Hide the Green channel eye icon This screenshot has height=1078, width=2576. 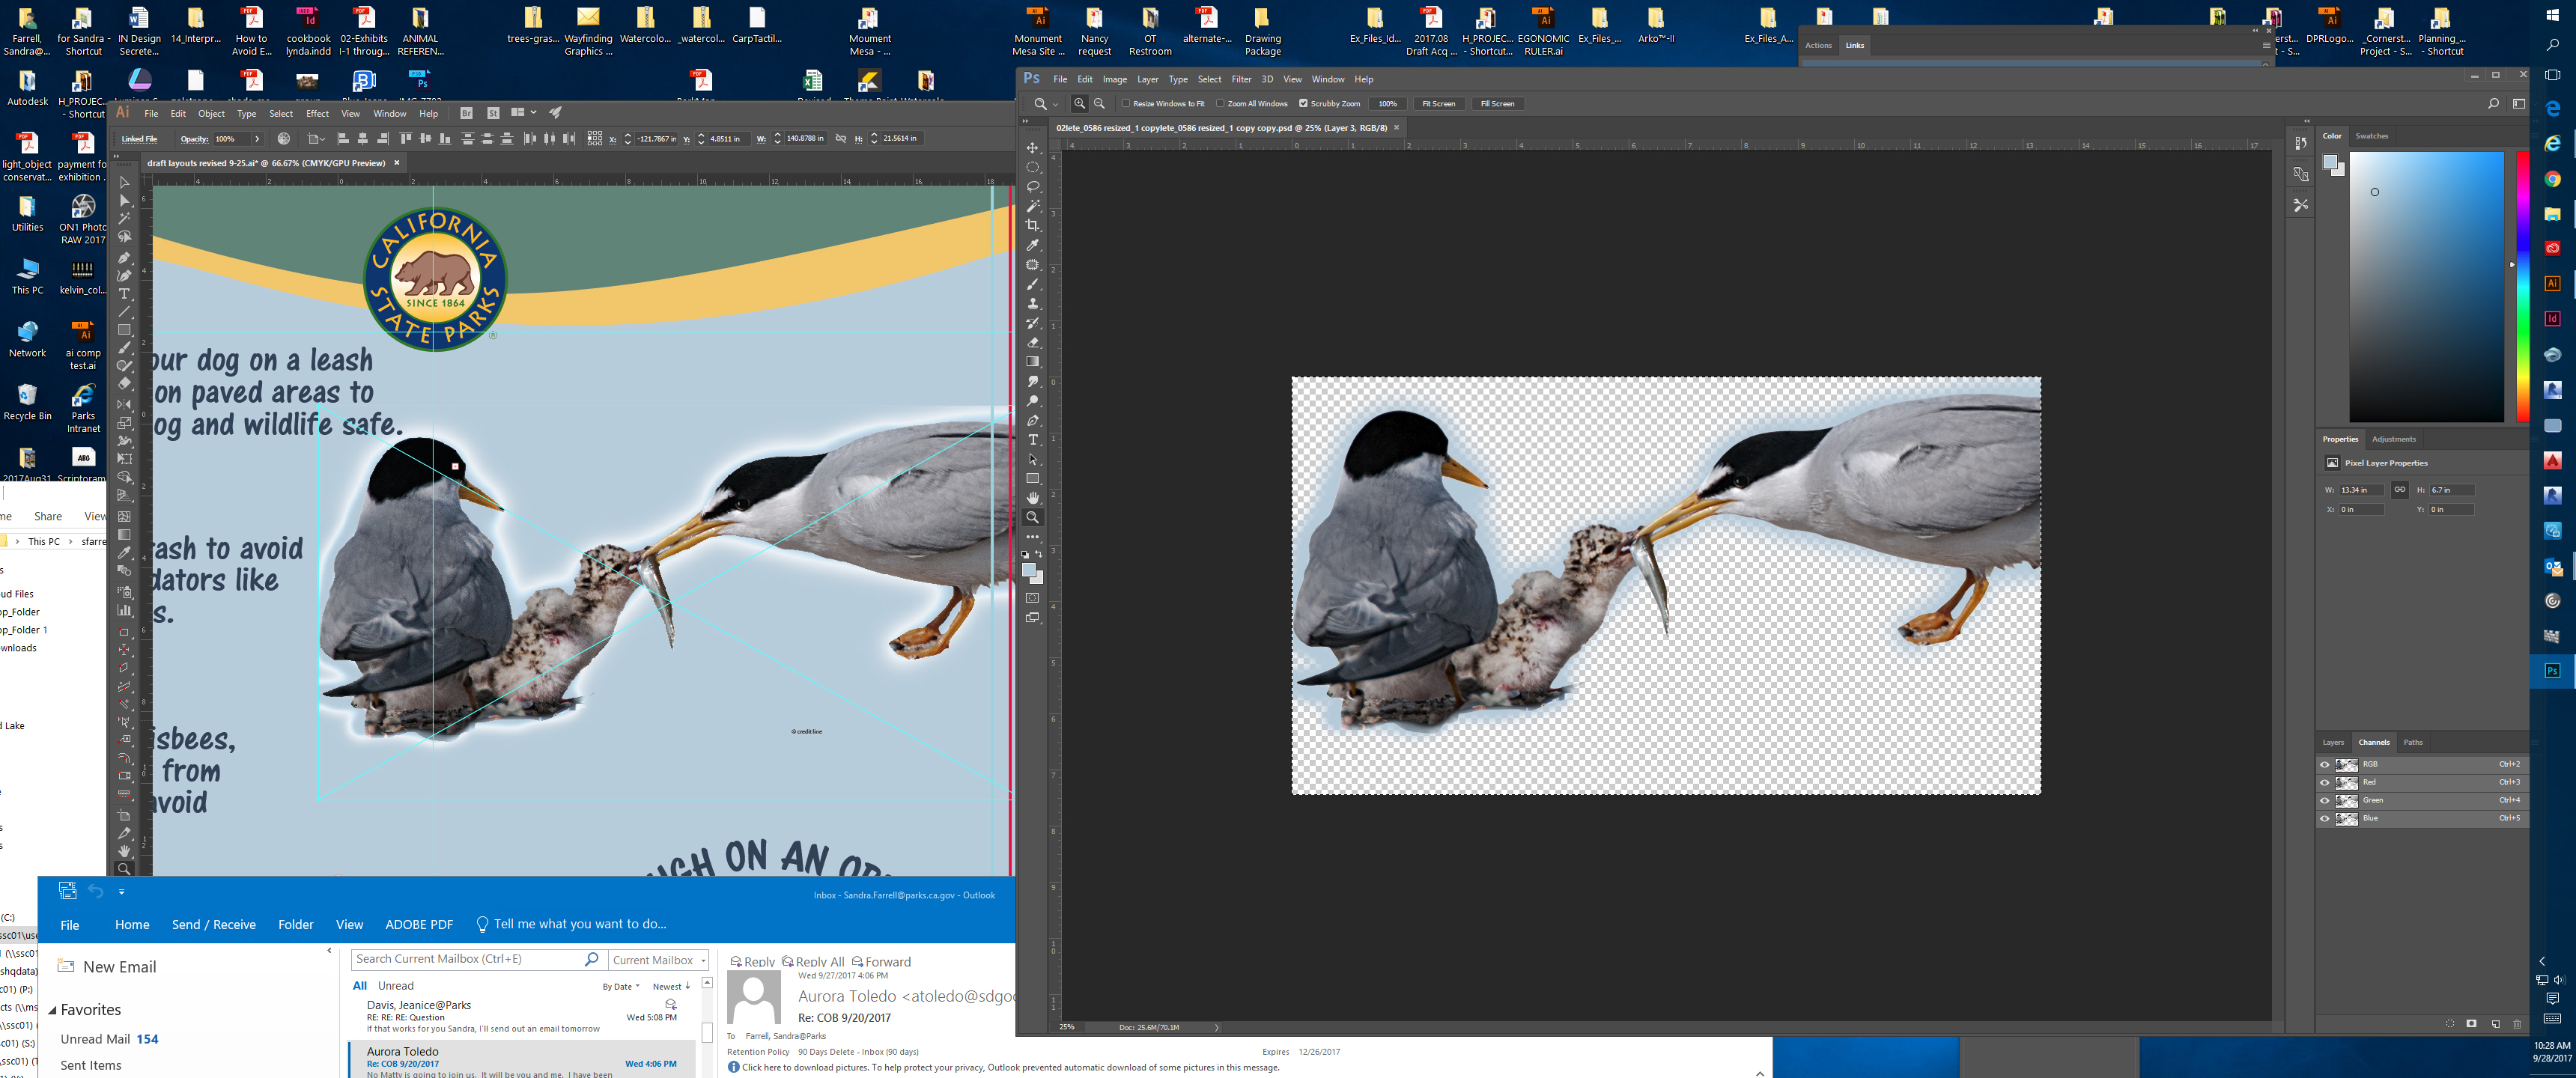pyautogui.click(x=2325, y=801)
